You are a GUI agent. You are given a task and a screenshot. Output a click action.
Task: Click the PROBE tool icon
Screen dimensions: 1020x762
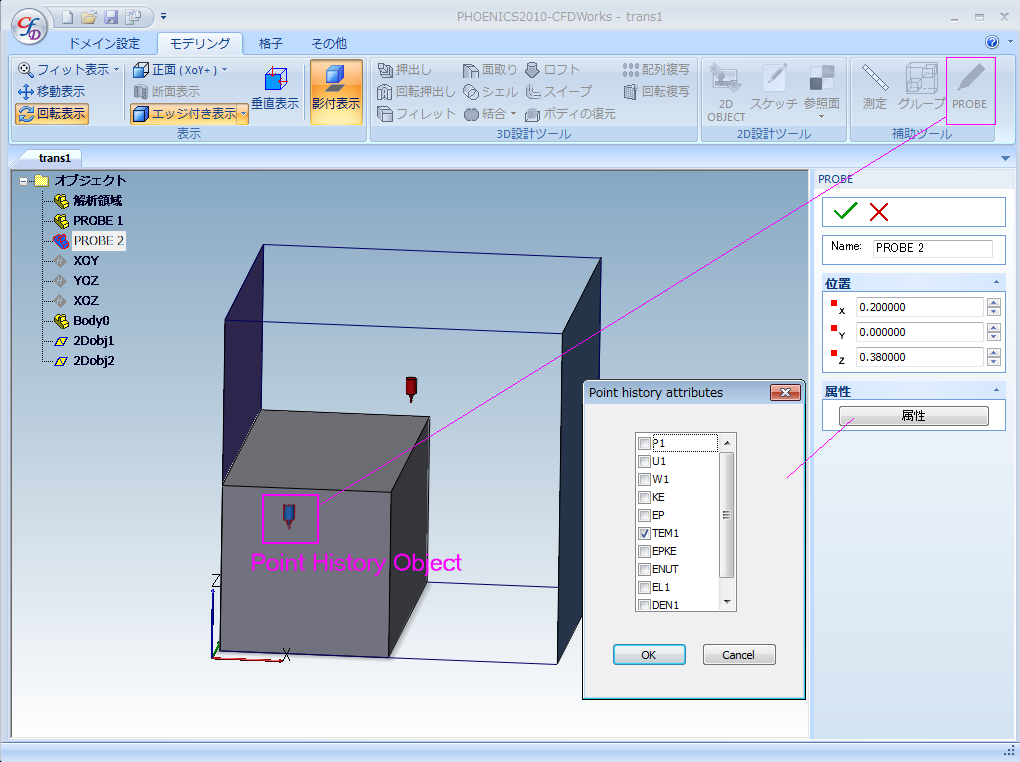pyautogui.click(x=969, y=85)
